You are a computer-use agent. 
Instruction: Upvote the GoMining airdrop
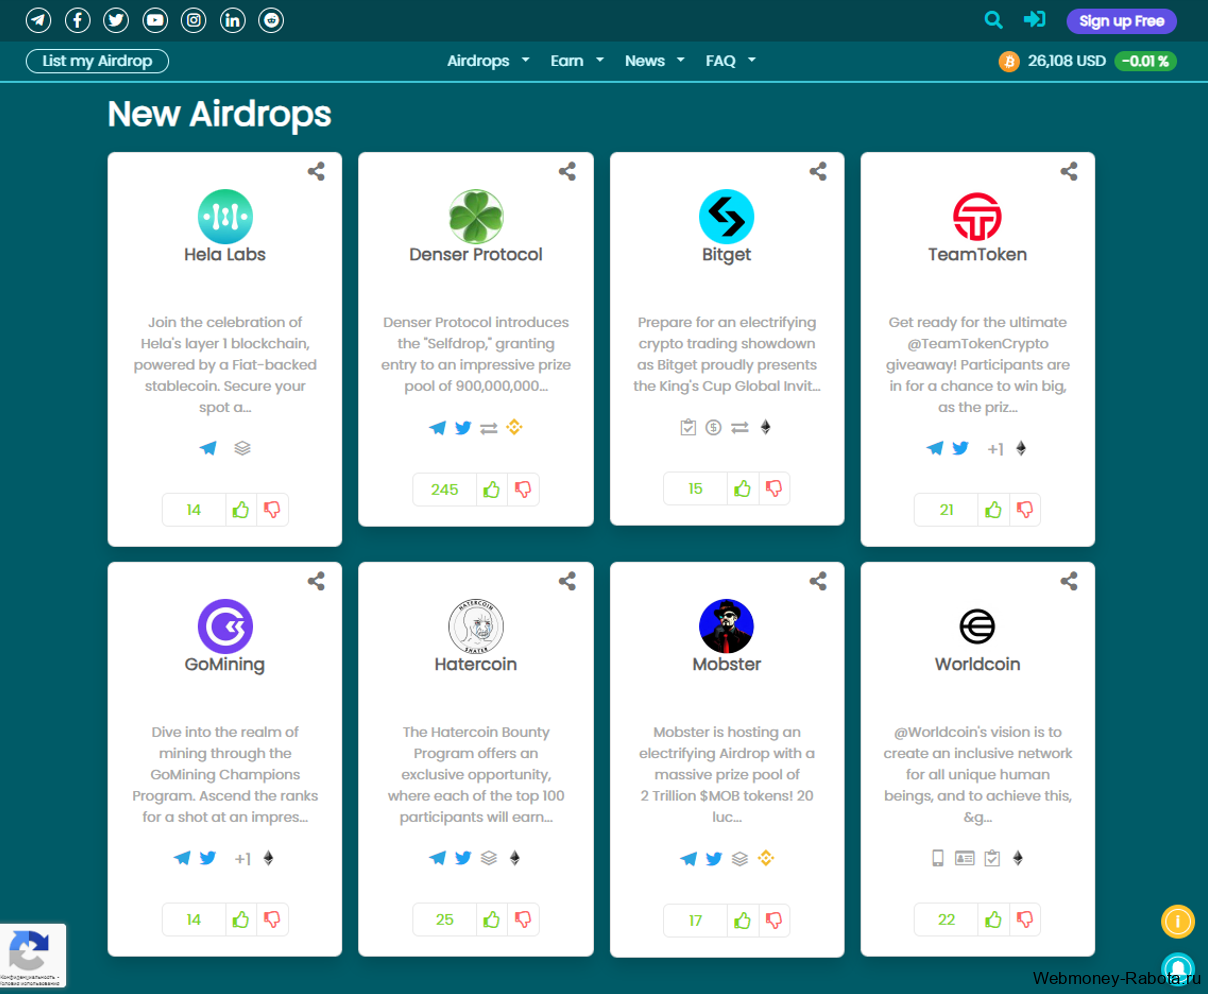(241, 920)
